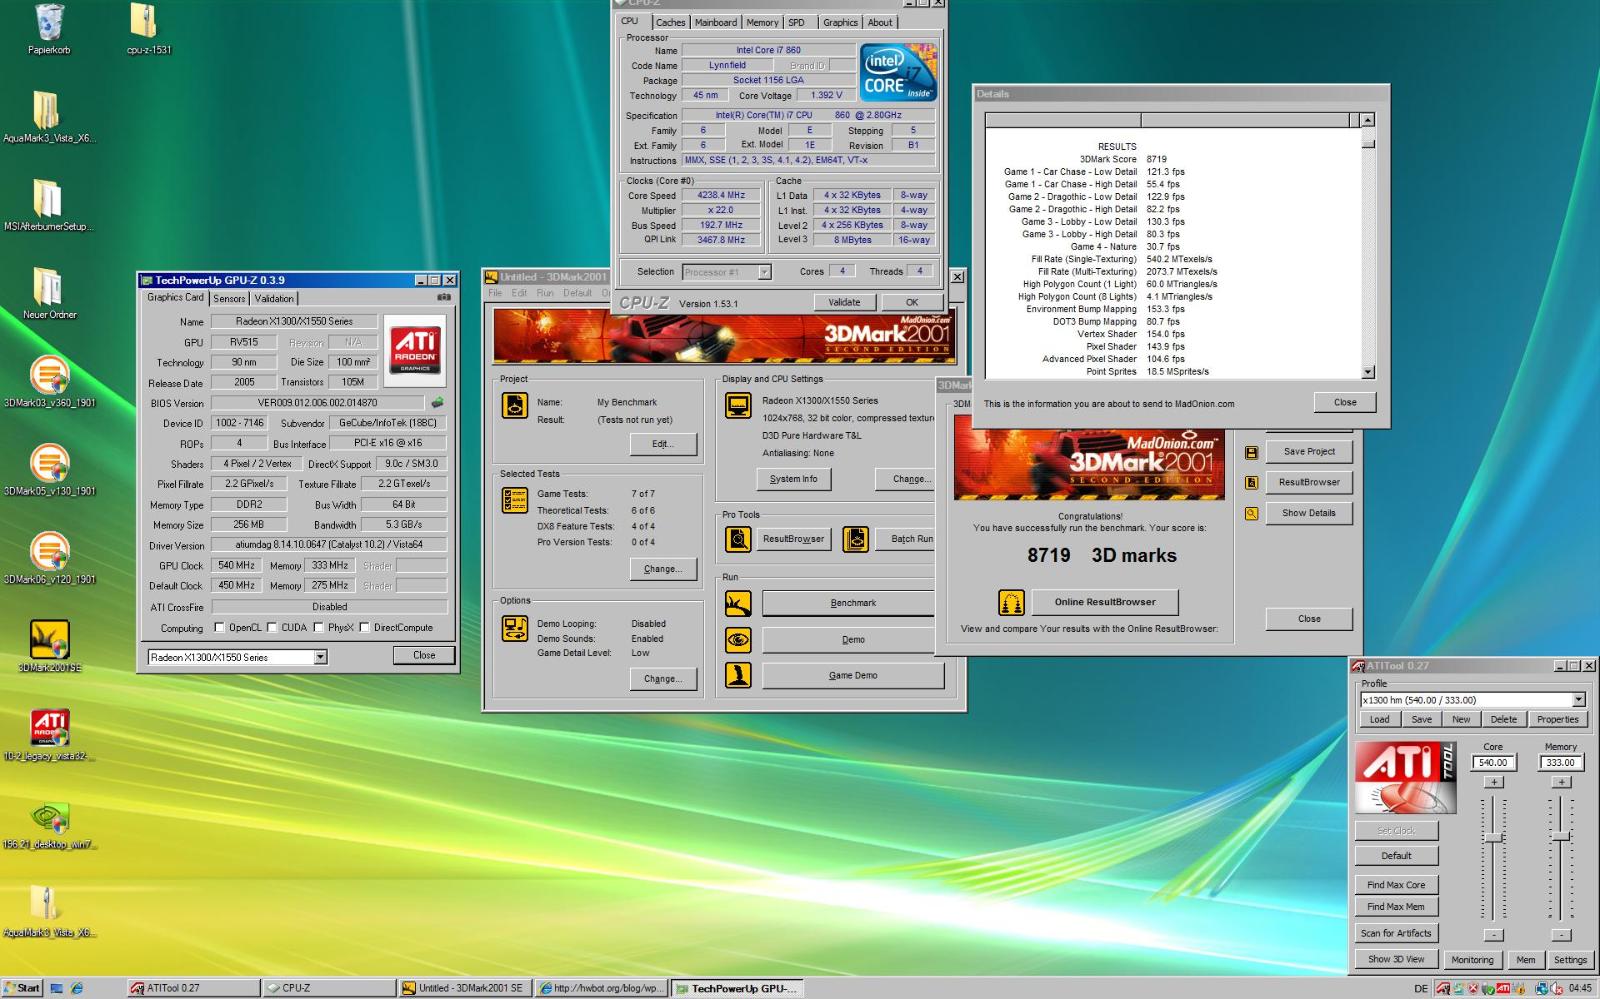Open the MSIAfterburnerSetup folder icon
Screen dimensions: 1600x999
(47, 199)
